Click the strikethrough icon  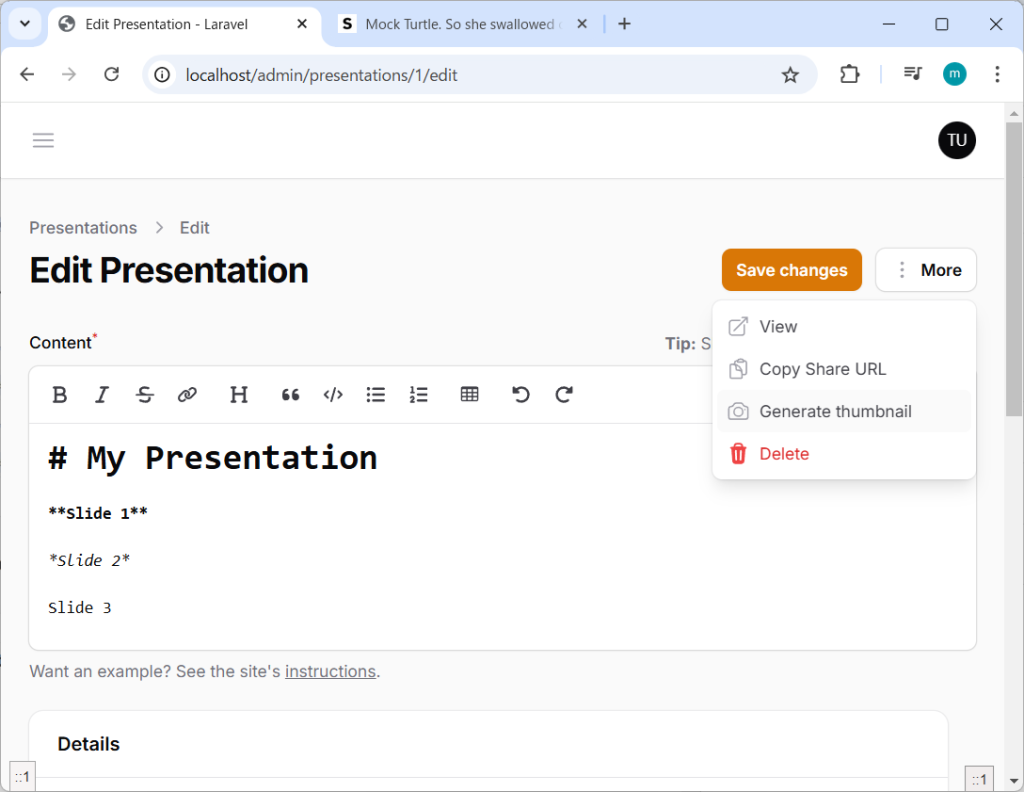(x=145, y=395)
